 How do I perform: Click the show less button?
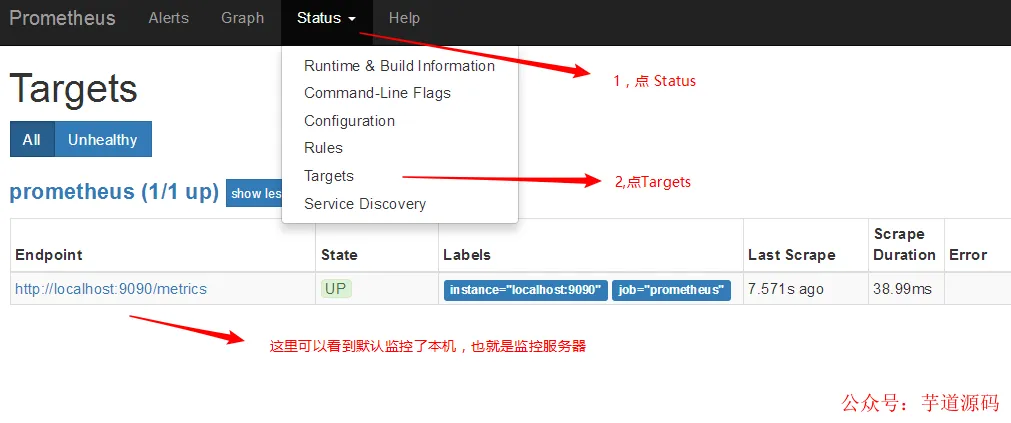click(254, 193)
